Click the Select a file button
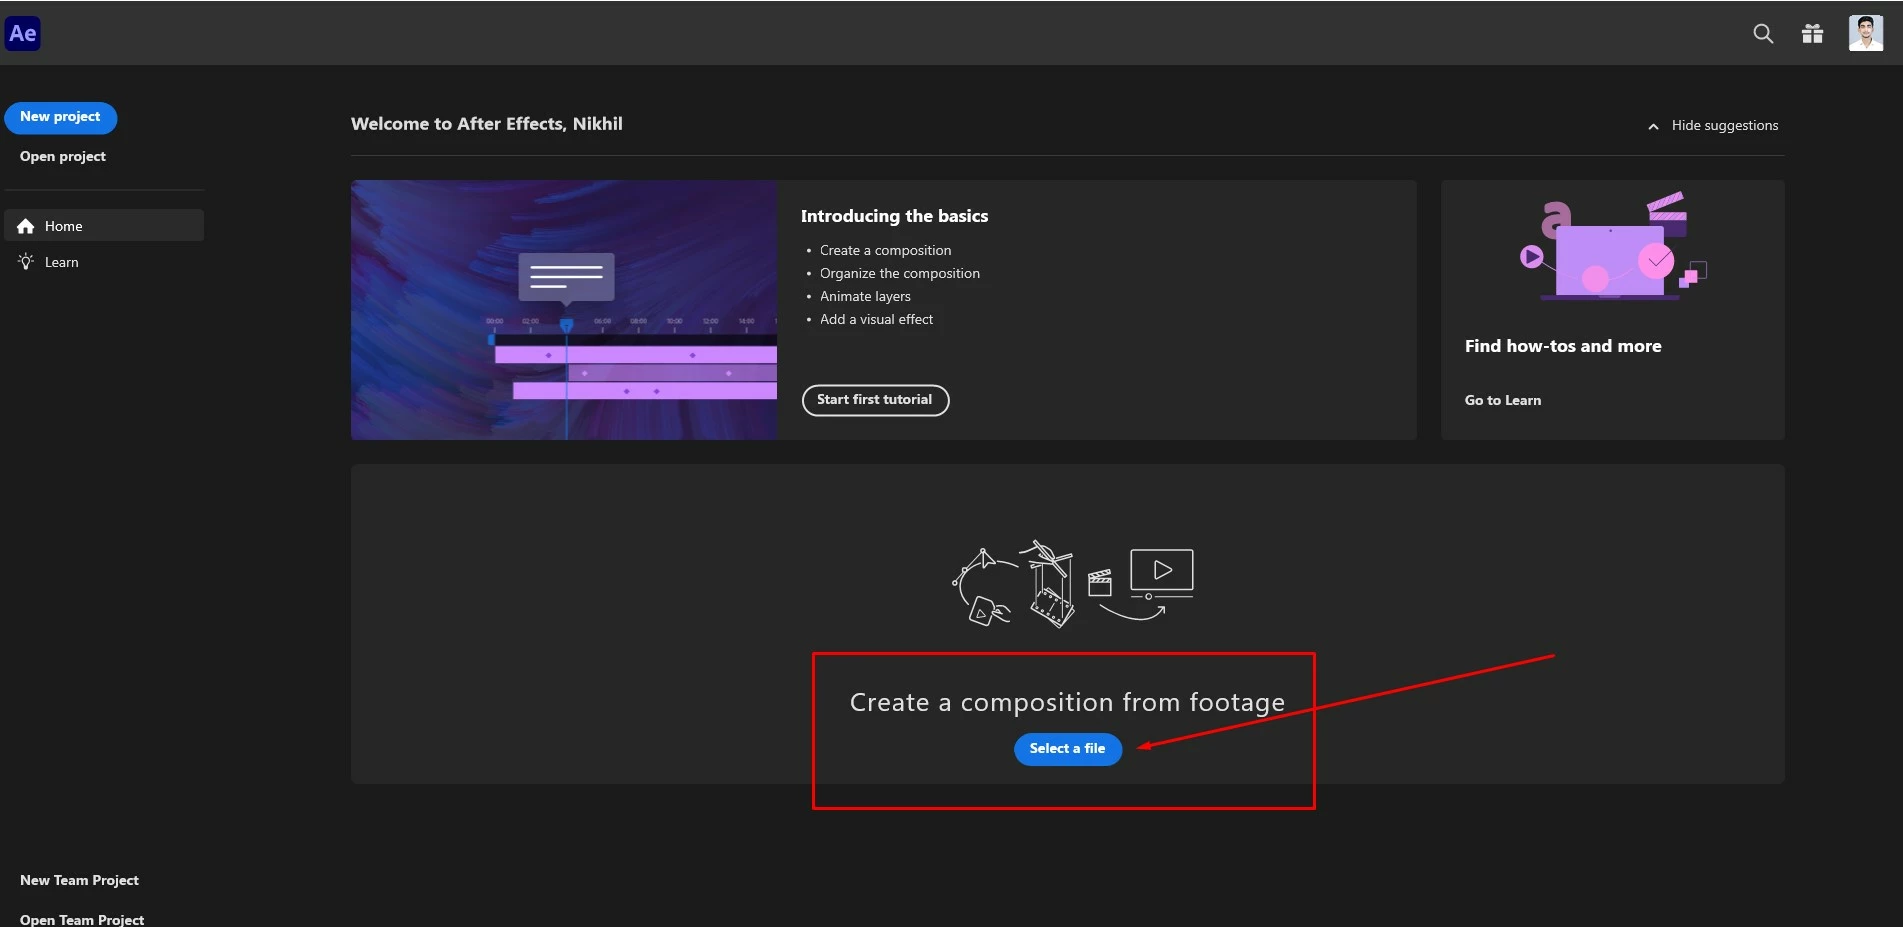 [x=1068, y=749]
